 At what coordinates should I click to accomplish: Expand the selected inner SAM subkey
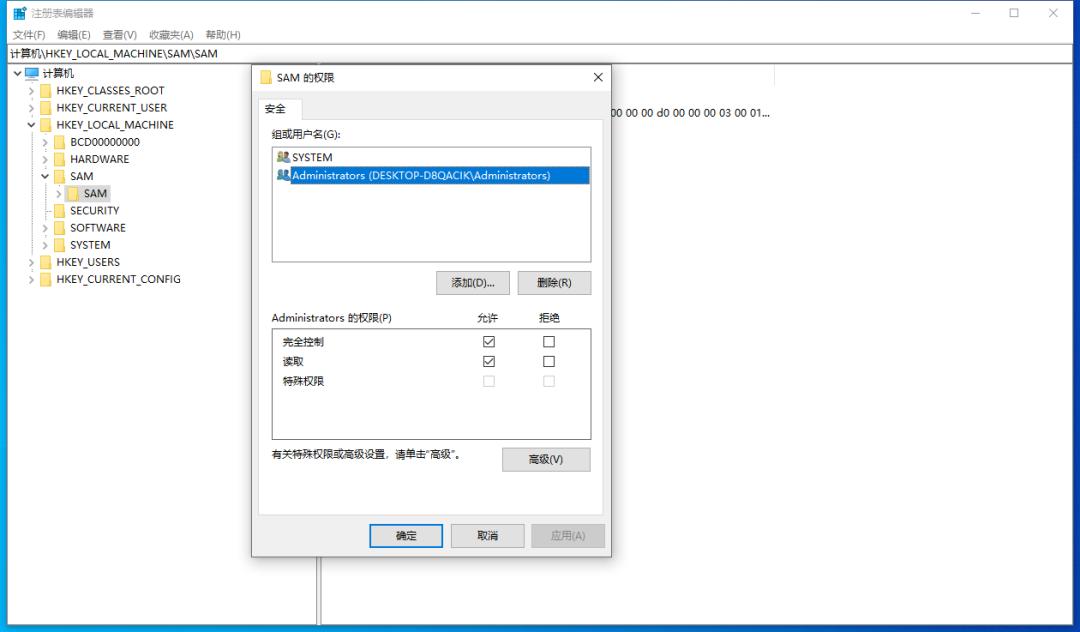click(59, 194)
